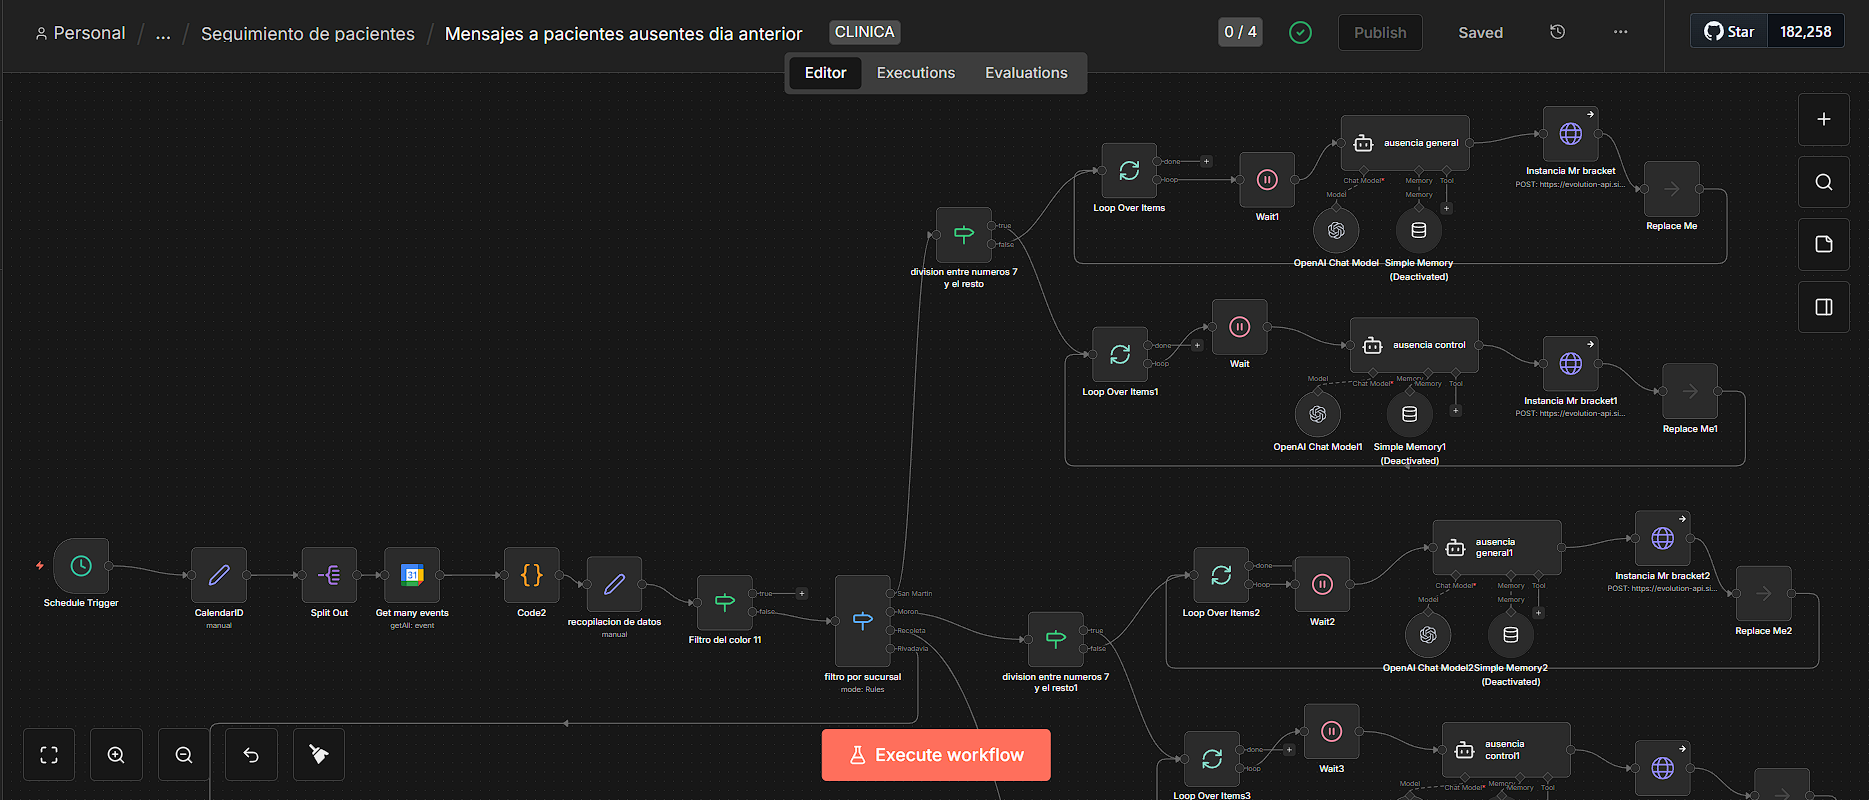
Task: Click the CLINICA tag
Action: point(865,32)
